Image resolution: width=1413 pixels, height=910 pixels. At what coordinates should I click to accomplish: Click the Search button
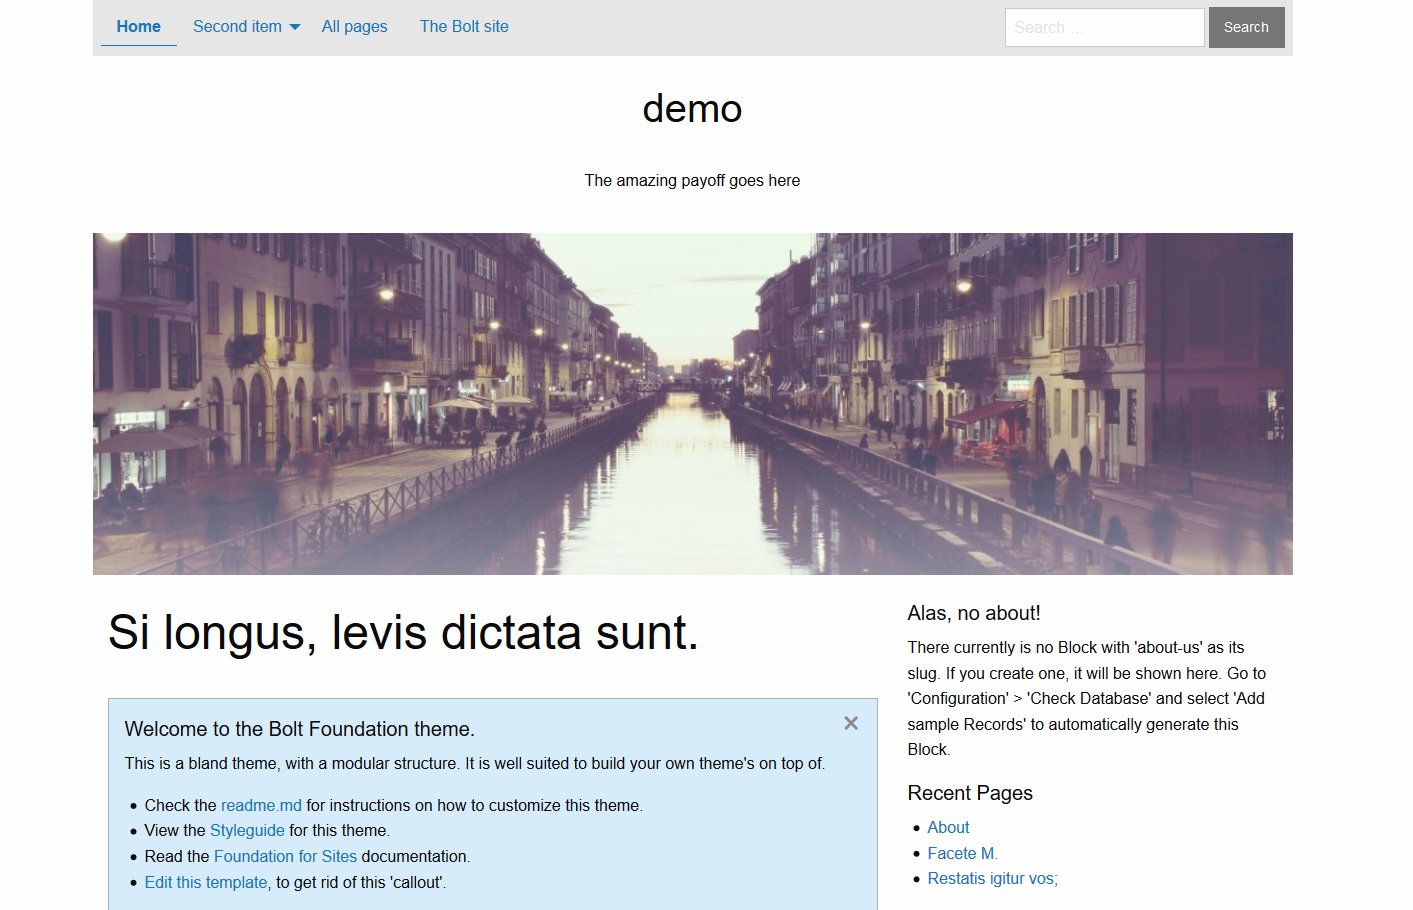pos(1246,27)
